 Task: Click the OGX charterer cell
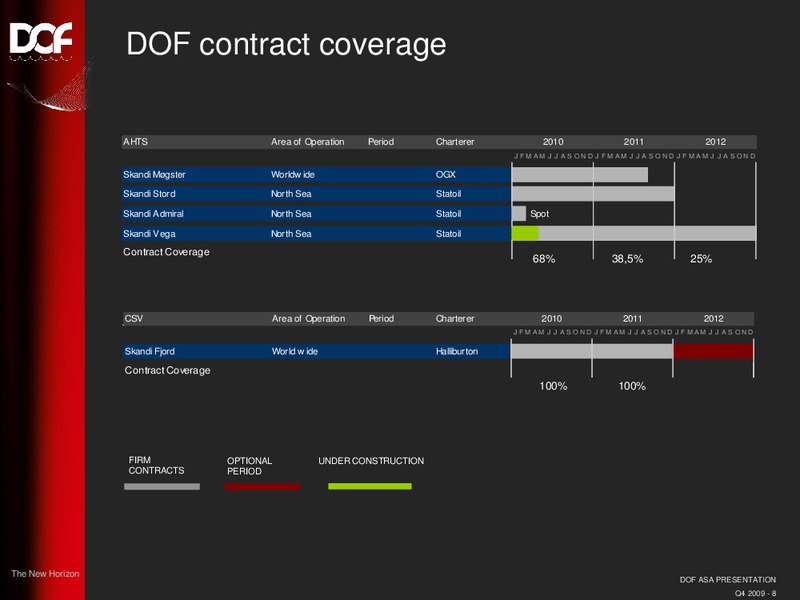tap(445, 174)
